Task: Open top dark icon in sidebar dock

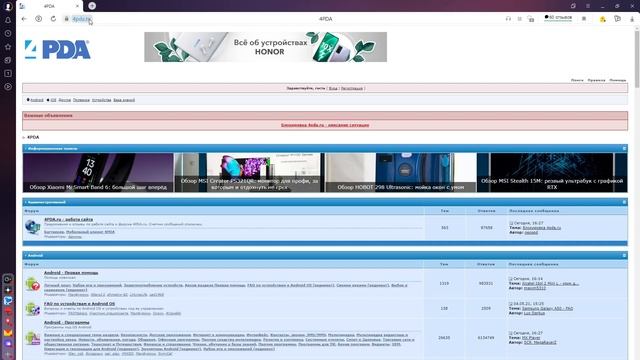Action: pyautogui.click(x=8, y=280)
